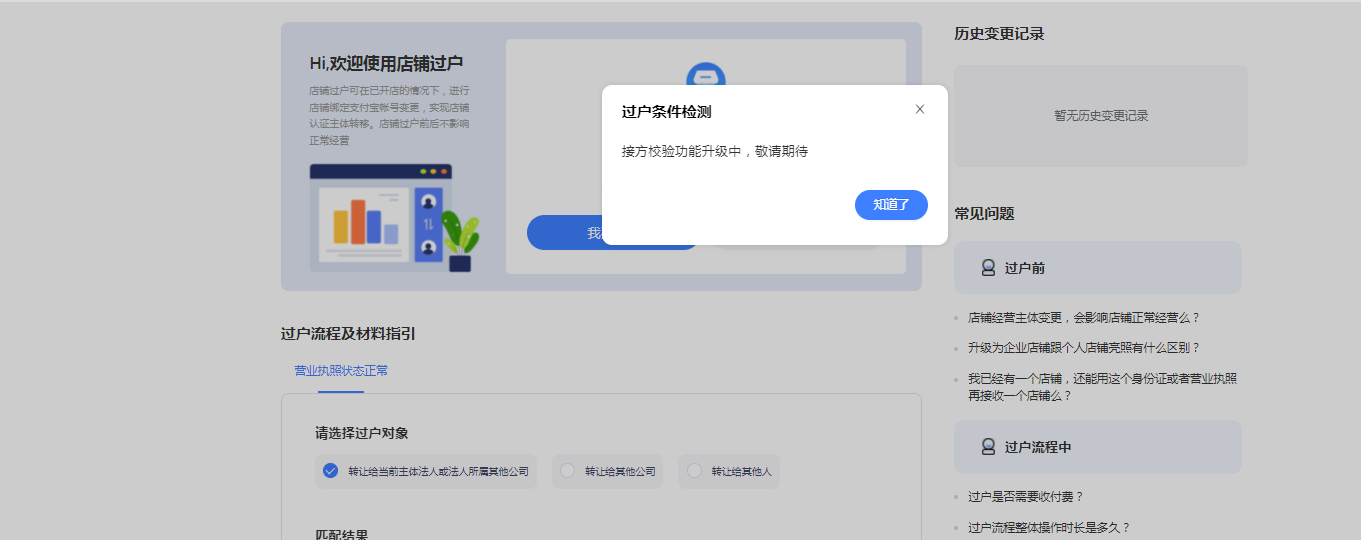The width and height of the screenshot is (1361, 540).
Task: Click the person icon beside 过户流程中
Action: (988, 447)
